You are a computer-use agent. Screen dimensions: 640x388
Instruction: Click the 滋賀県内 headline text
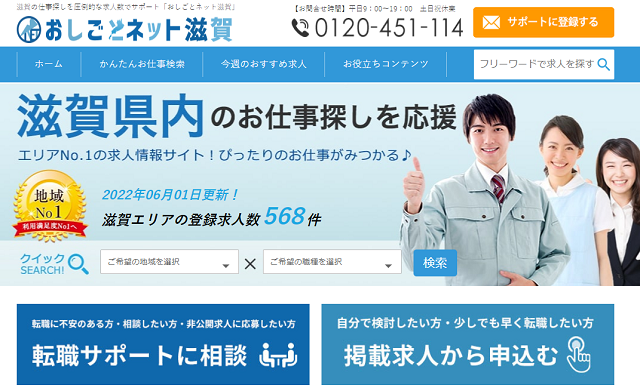coord(110,116)
